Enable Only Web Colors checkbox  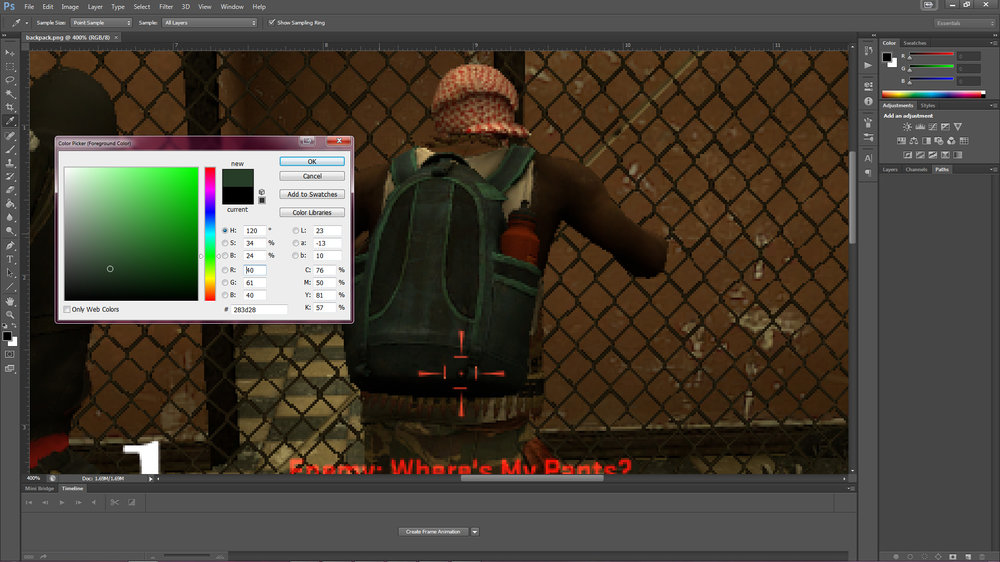pos(67,309)
